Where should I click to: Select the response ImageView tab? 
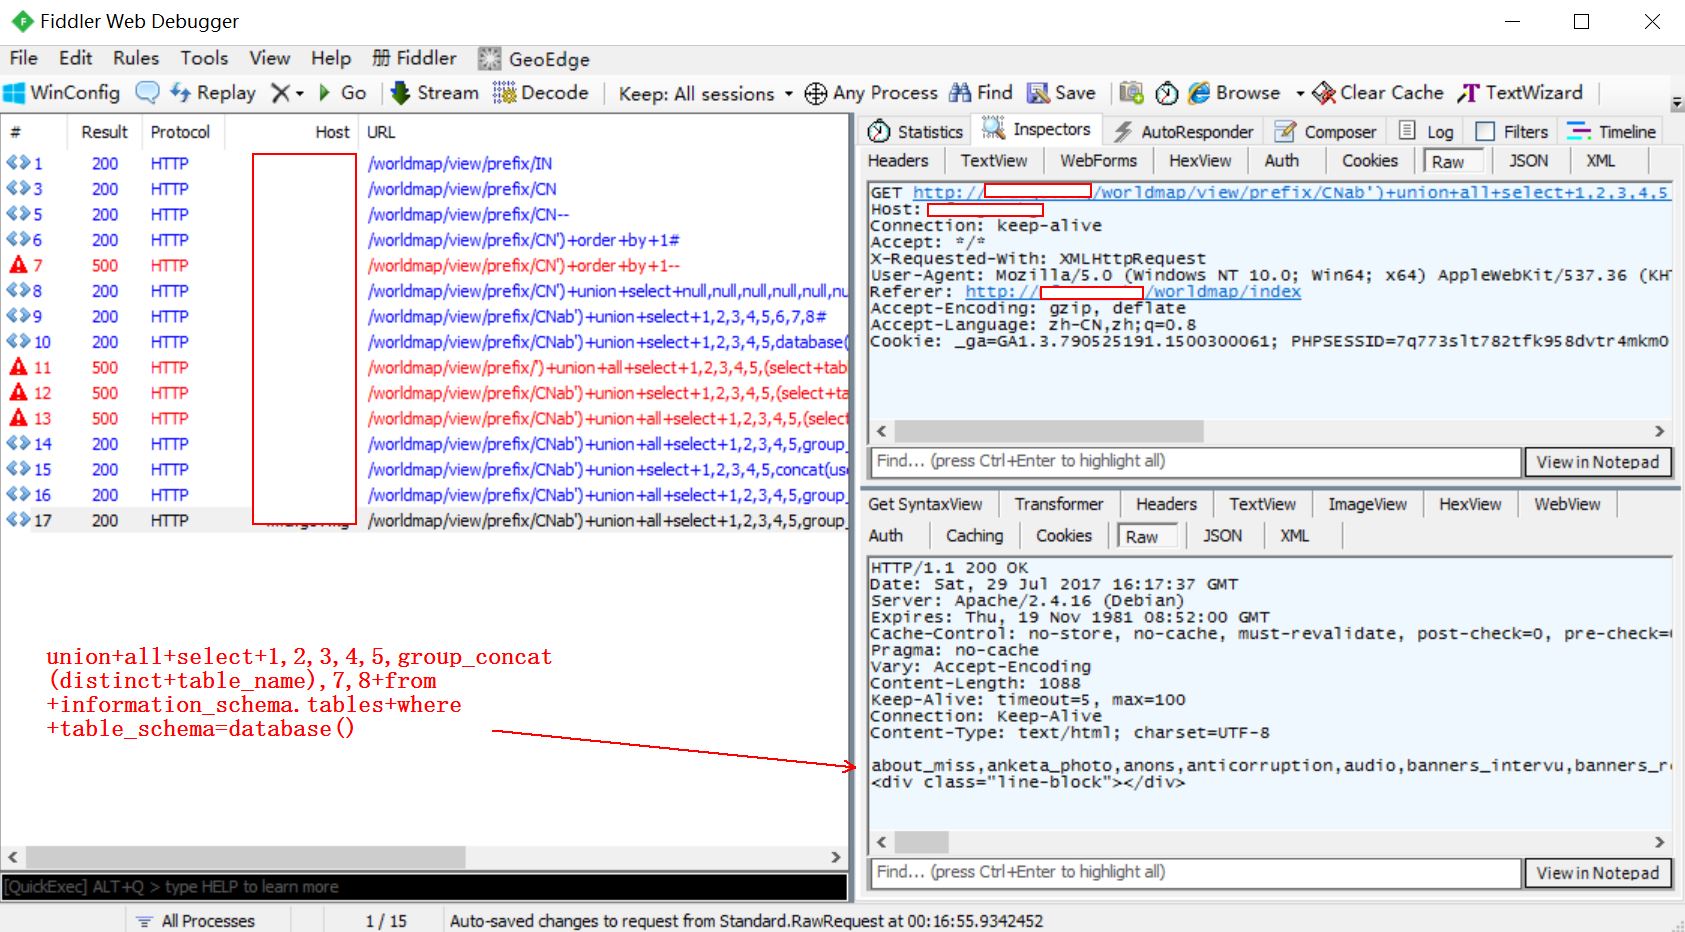(1367, 504)
